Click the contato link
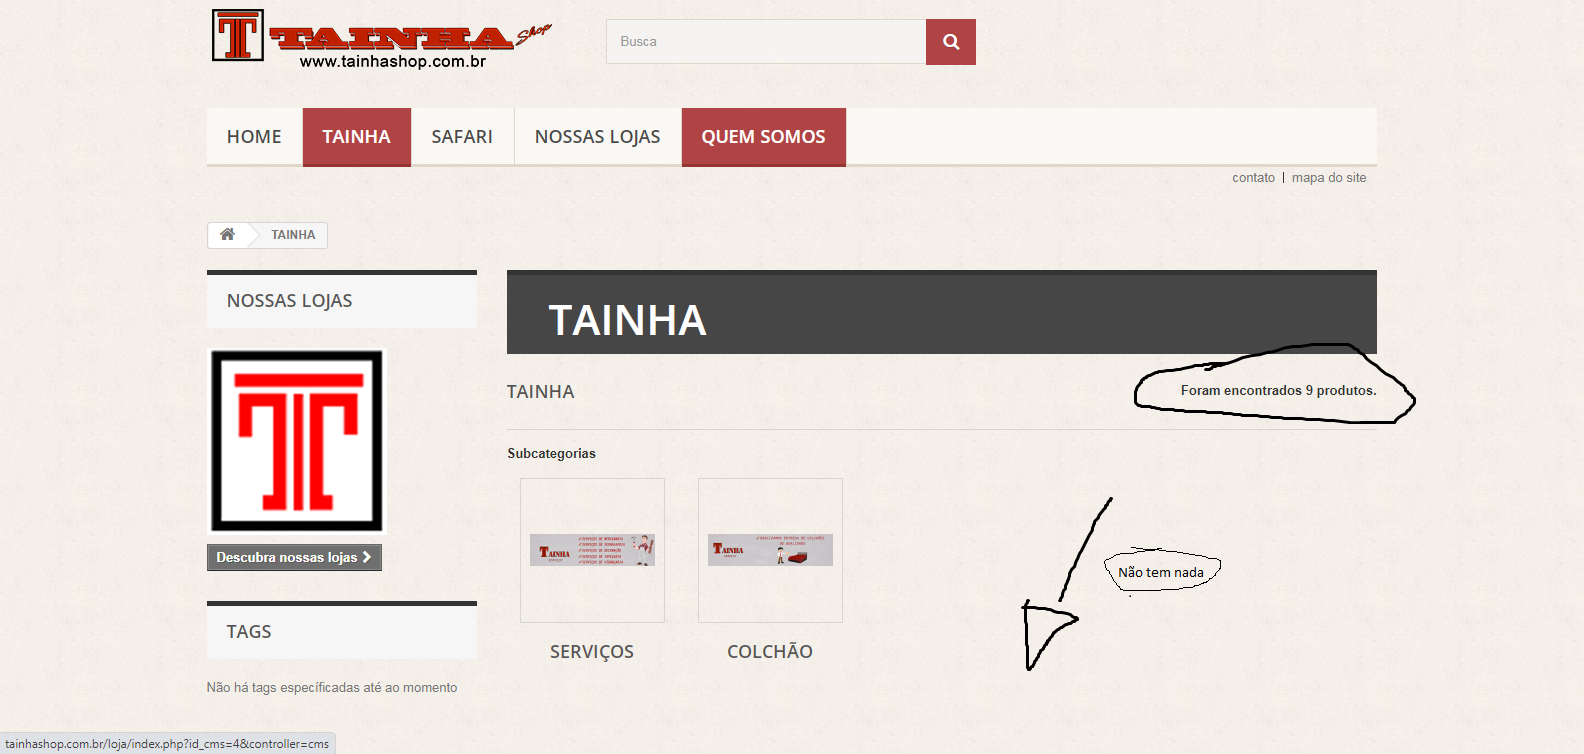Viewport: 1584px width, 754px height. click(x=1253, y=178)
